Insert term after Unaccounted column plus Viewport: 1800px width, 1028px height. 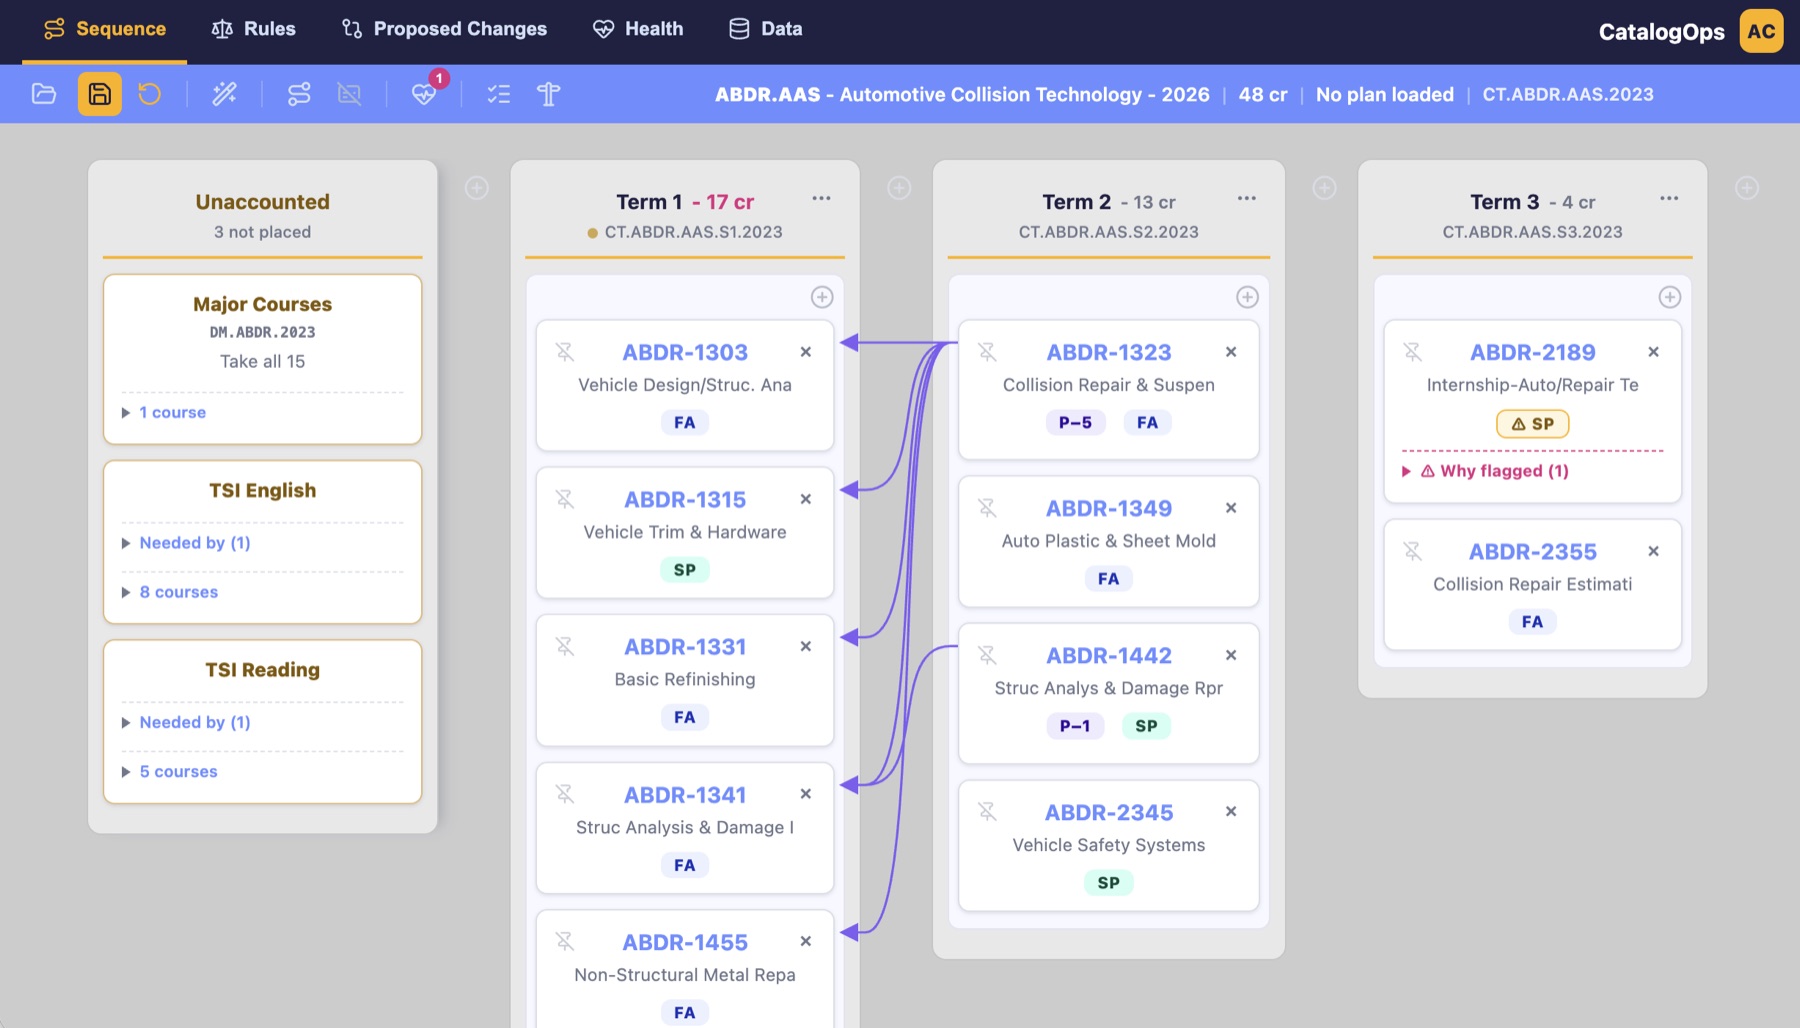(x=477, y=188)
